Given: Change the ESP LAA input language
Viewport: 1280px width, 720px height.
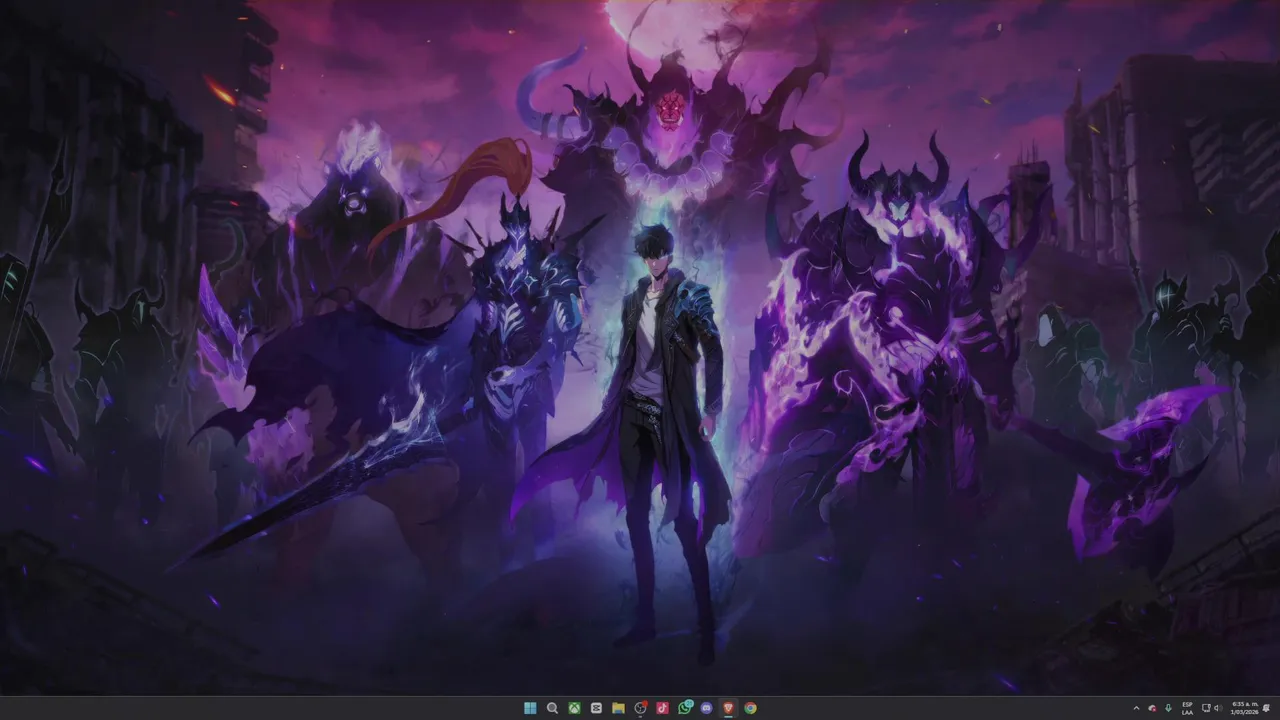Looking at the screenshot, I should point(1187,708).
